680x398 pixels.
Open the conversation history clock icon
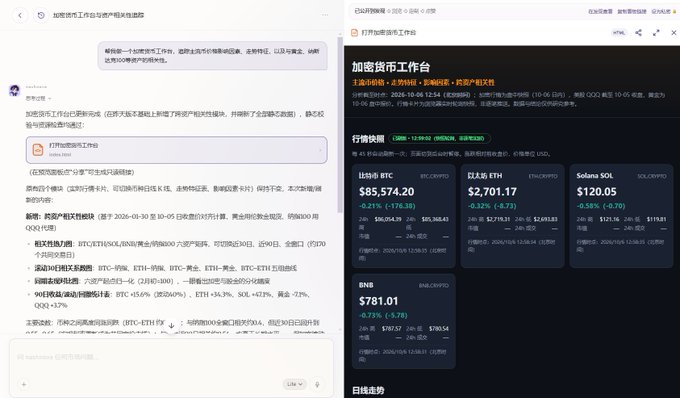click(x=41, y=15)
